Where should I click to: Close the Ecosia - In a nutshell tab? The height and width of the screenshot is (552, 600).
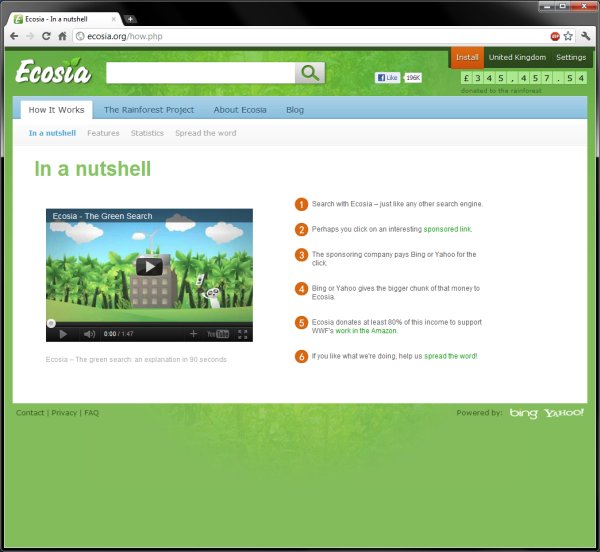point(114,19)
